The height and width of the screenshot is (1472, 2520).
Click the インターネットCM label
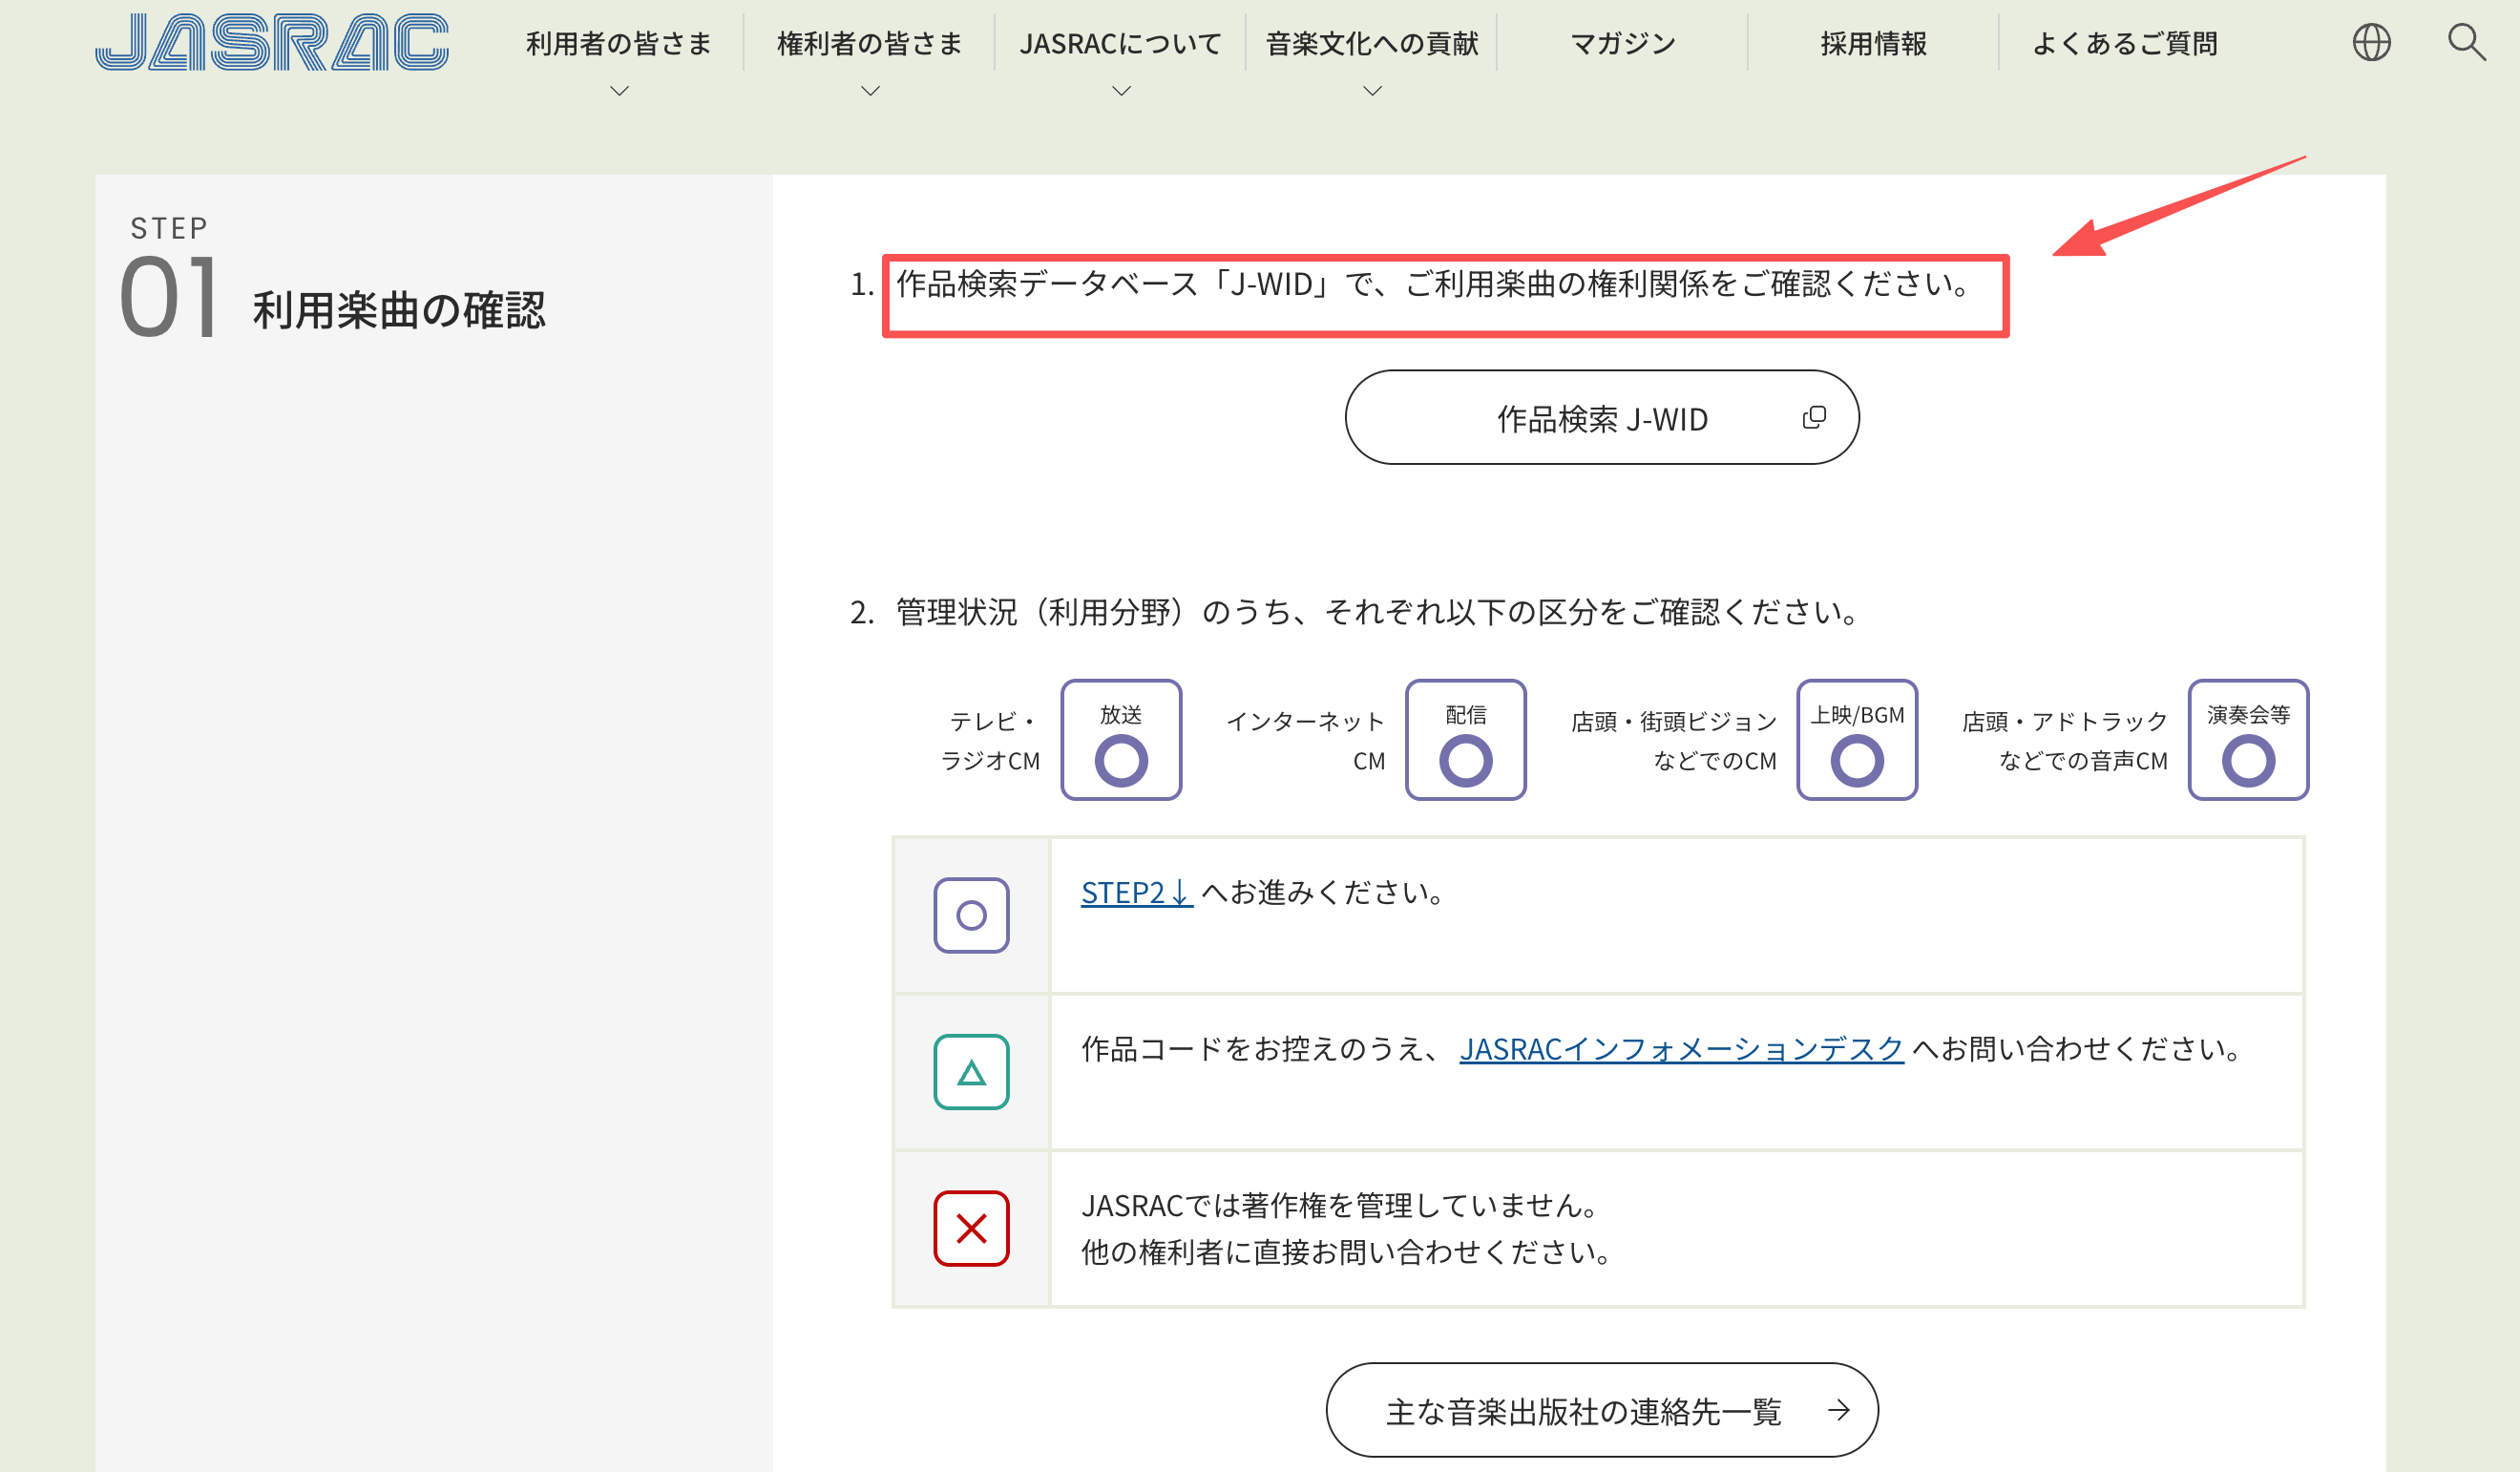(x=1306, y=741)
